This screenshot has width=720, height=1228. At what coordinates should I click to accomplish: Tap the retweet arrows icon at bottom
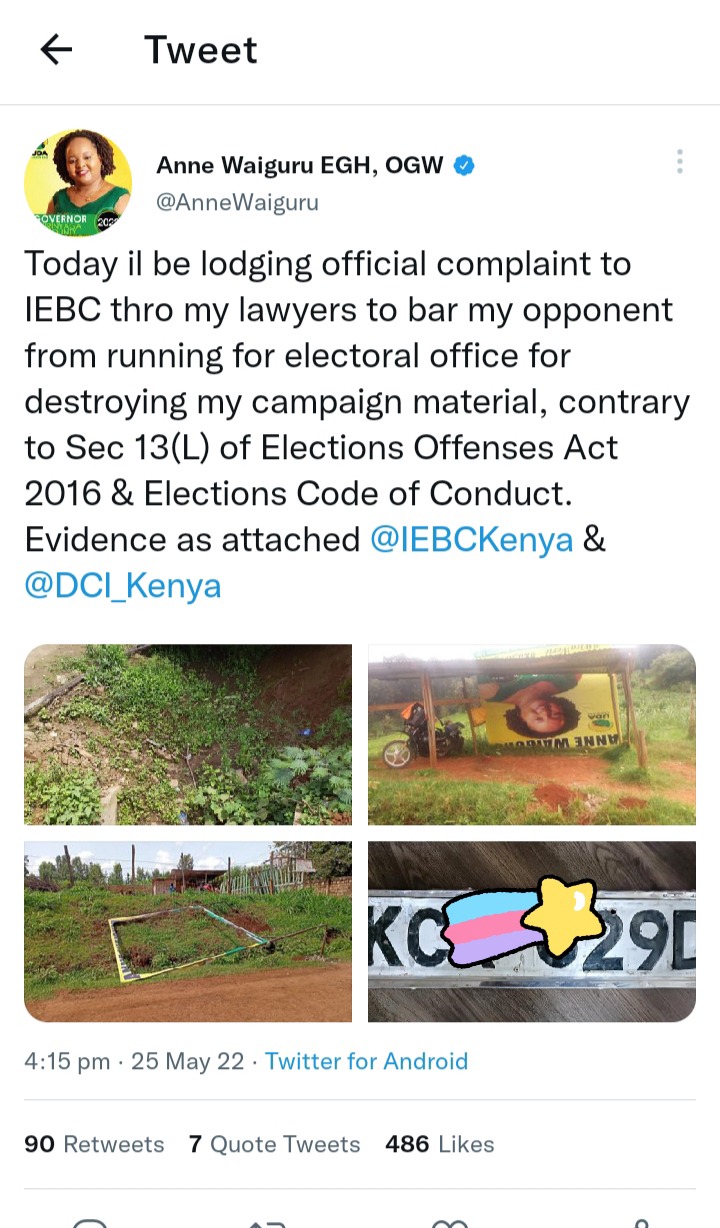pyautogui.click(x=269, y=1222)
